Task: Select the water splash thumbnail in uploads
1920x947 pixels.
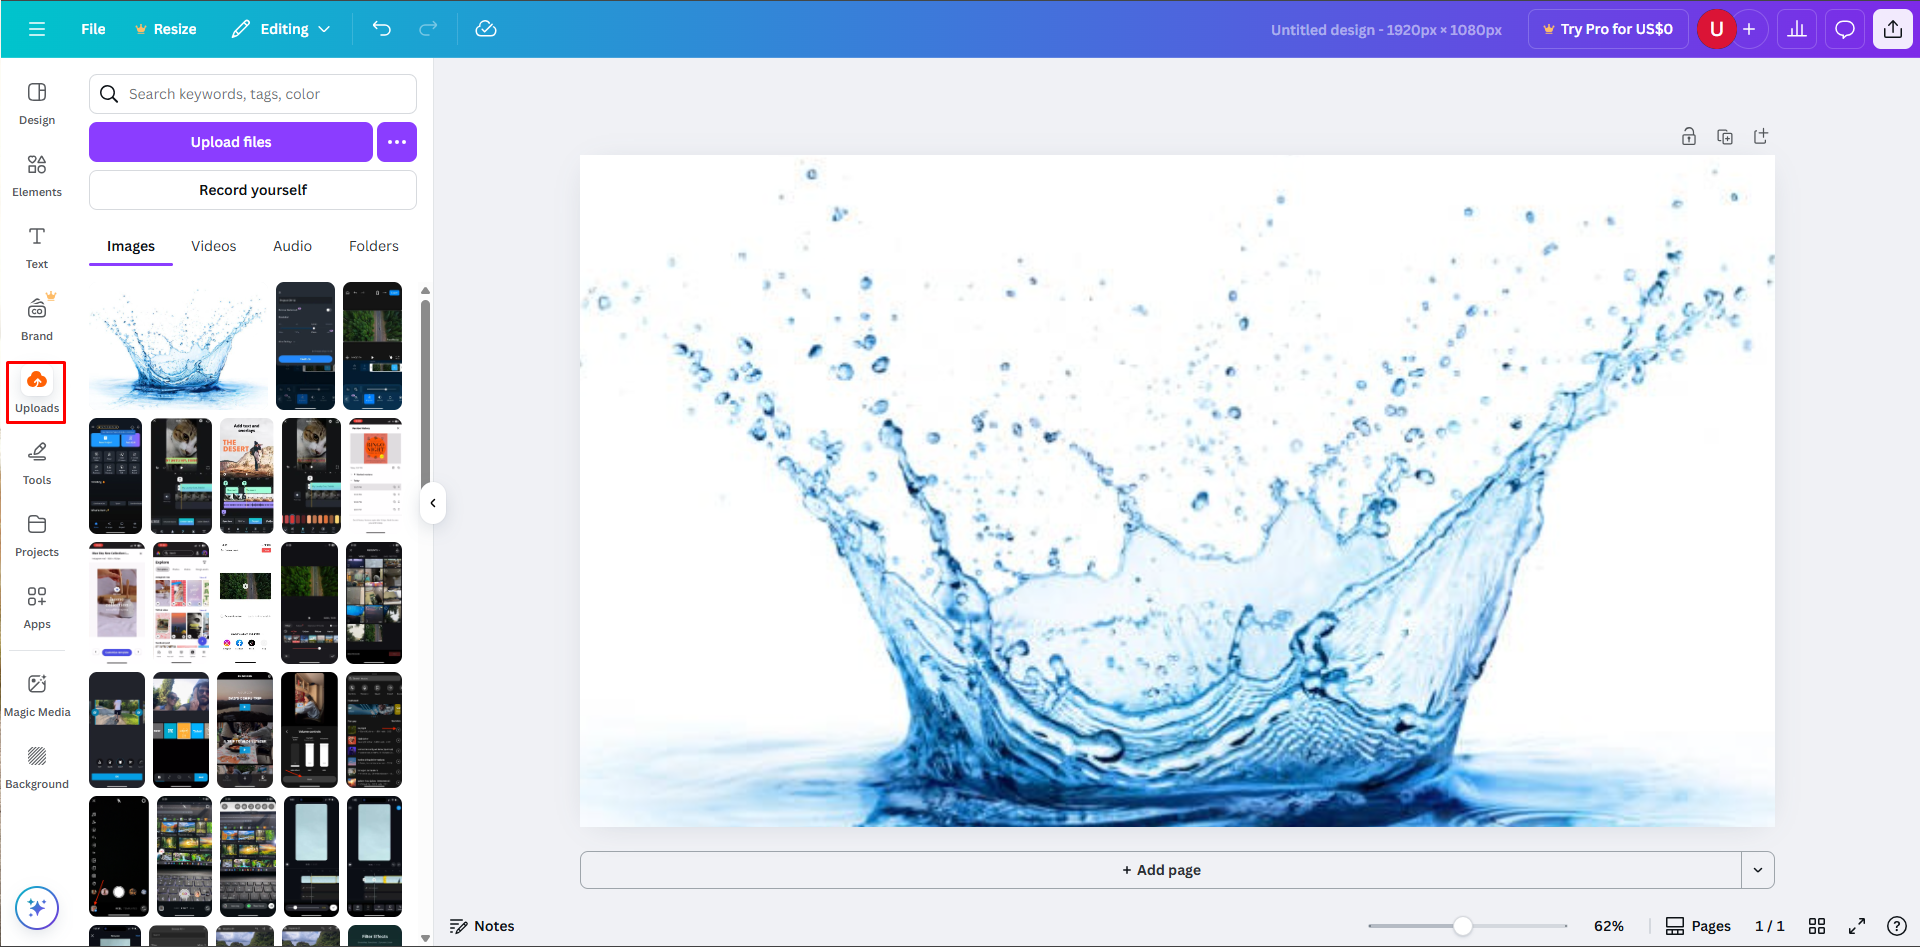Action: coord(176,346)
